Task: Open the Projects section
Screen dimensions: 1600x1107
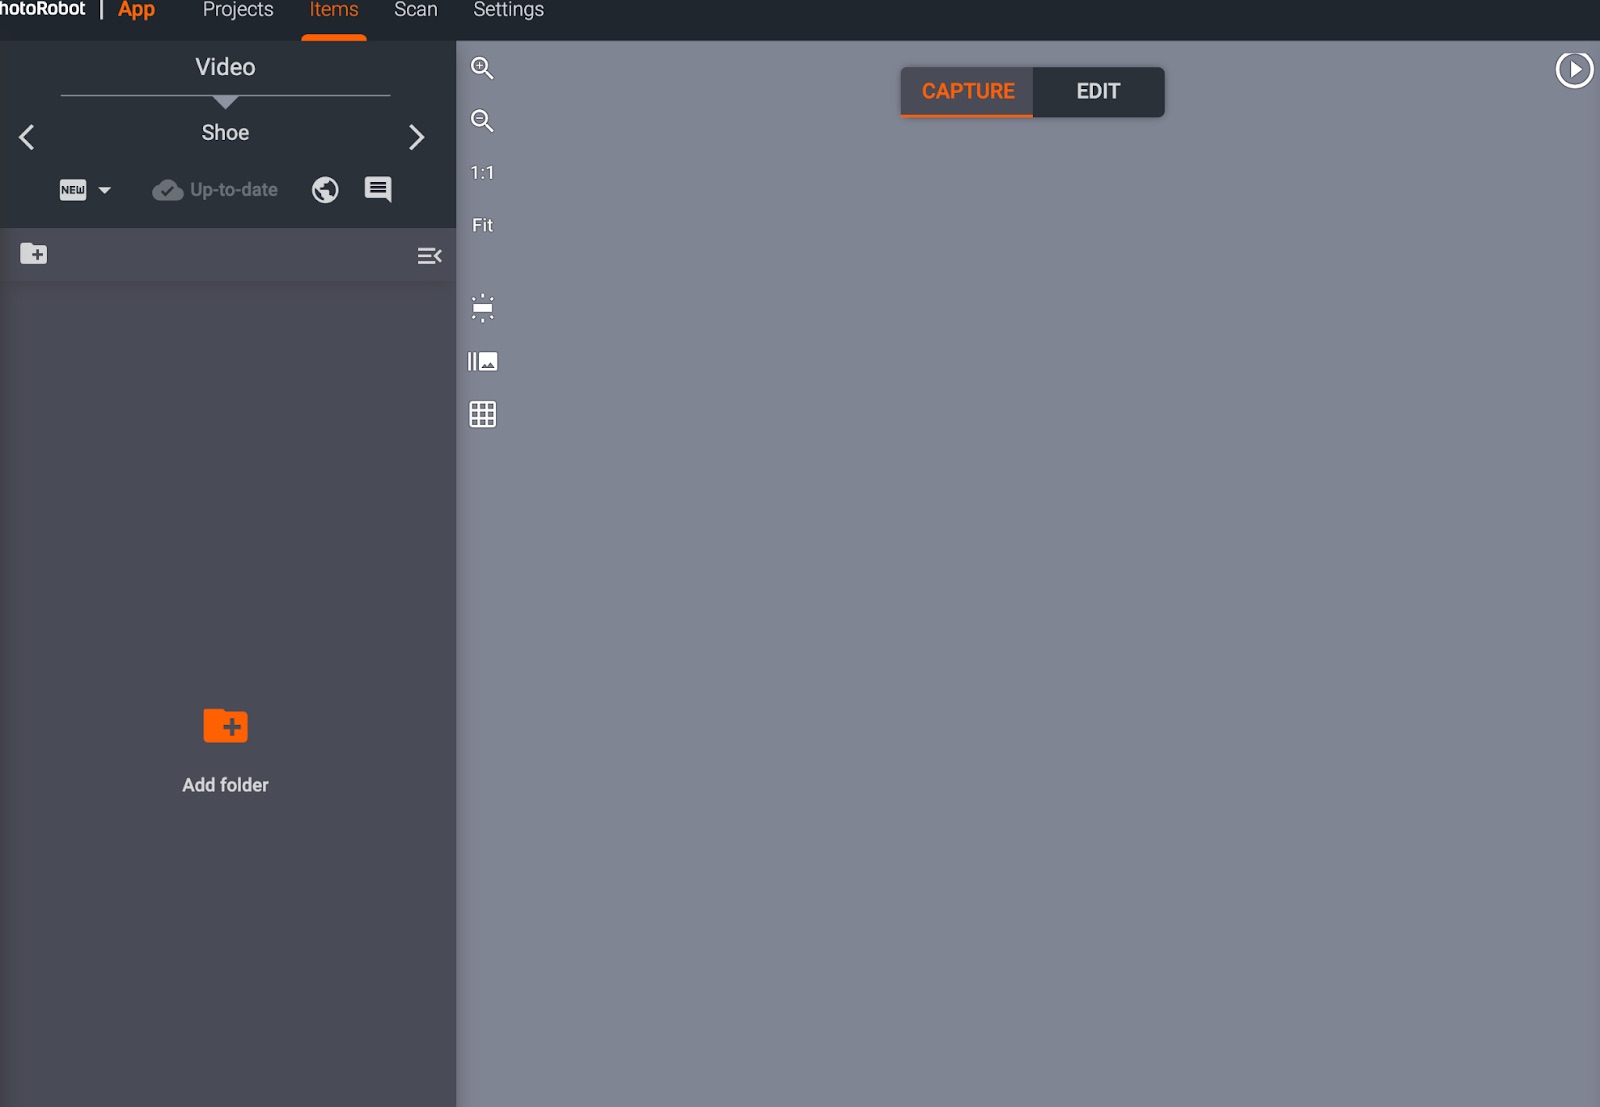Action: tap(237, 10)
